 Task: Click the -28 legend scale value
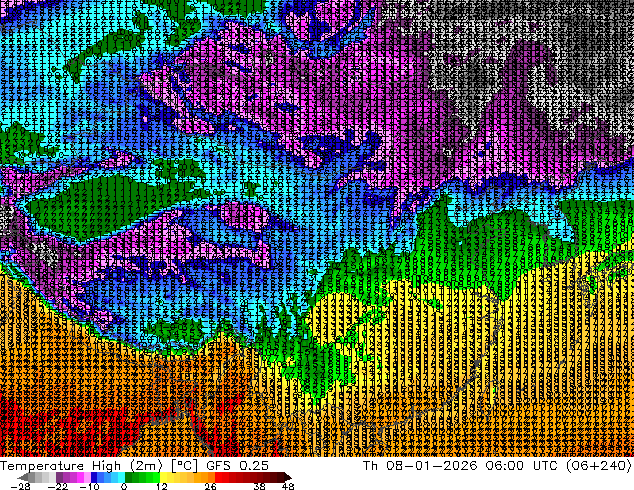21,486
